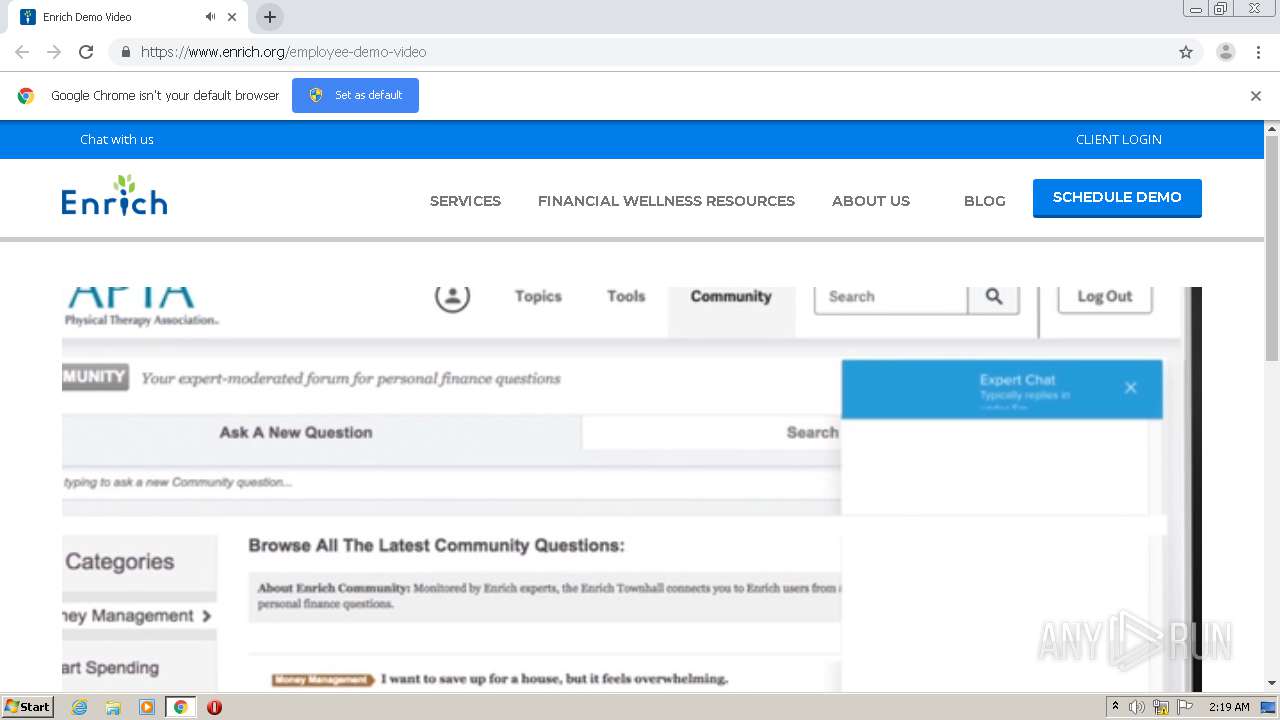The image size is (1280, 720).
Task: Select Topics in the video navigation
Action: click(x=538, y=296)
